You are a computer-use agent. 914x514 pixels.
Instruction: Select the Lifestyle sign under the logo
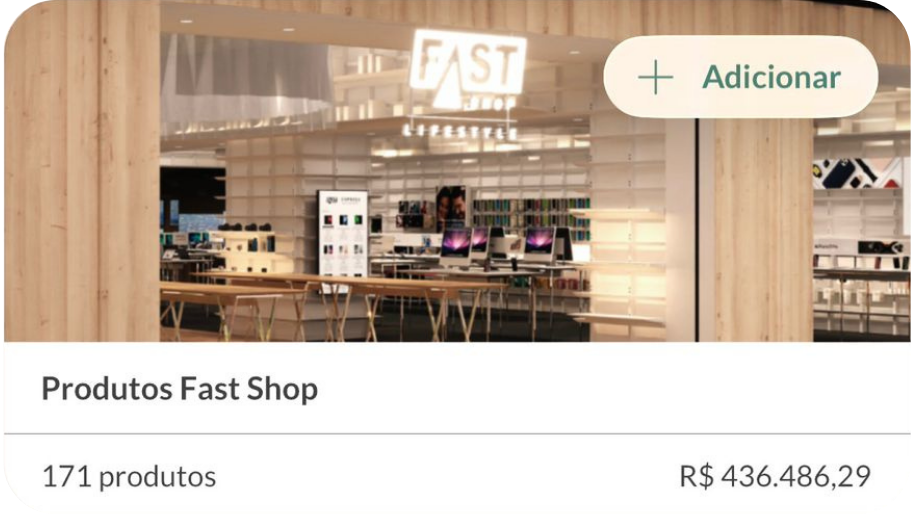459,131
